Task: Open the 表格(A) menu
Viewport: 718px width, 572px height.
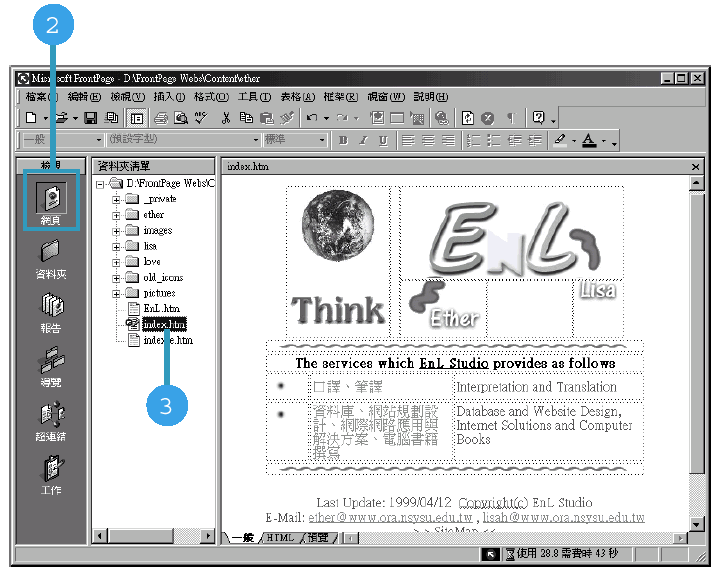Action: 298,97
